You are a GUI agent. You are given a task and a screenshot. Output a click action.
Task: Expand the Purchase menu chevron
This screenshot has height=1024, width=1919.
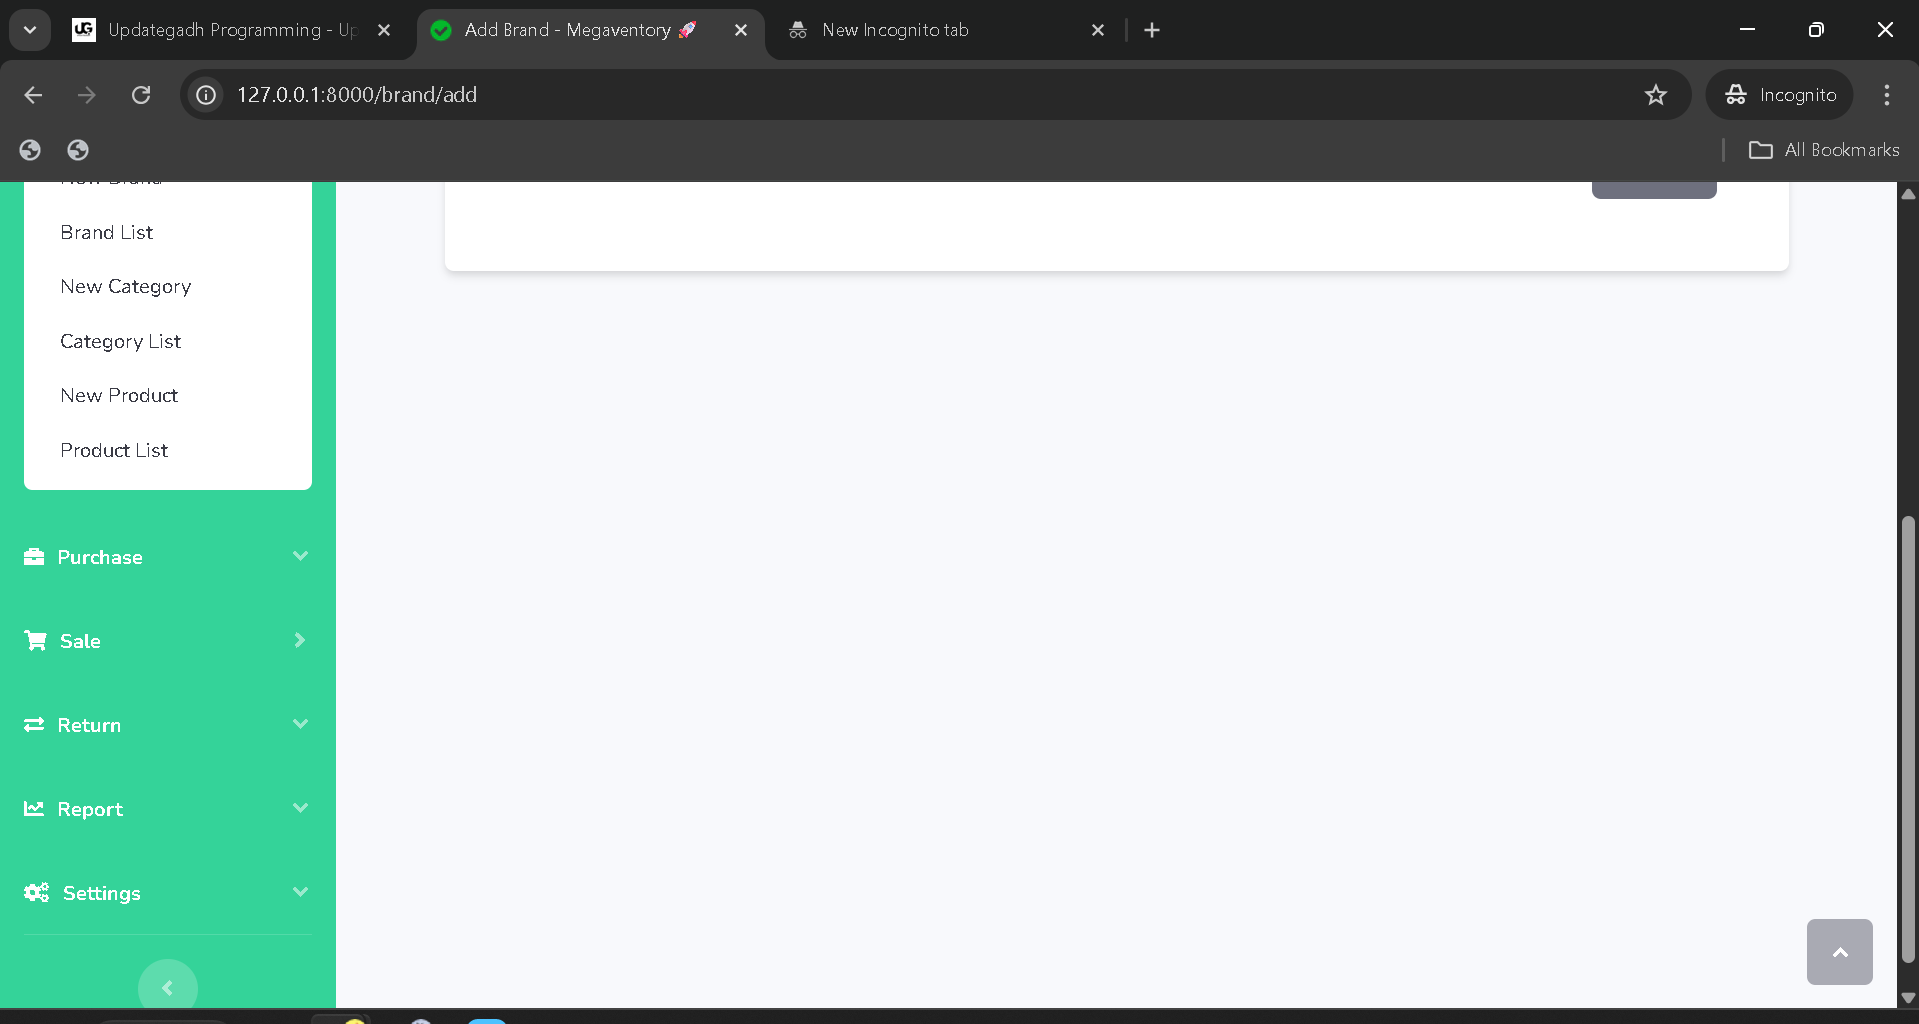(x=300, y=556)
